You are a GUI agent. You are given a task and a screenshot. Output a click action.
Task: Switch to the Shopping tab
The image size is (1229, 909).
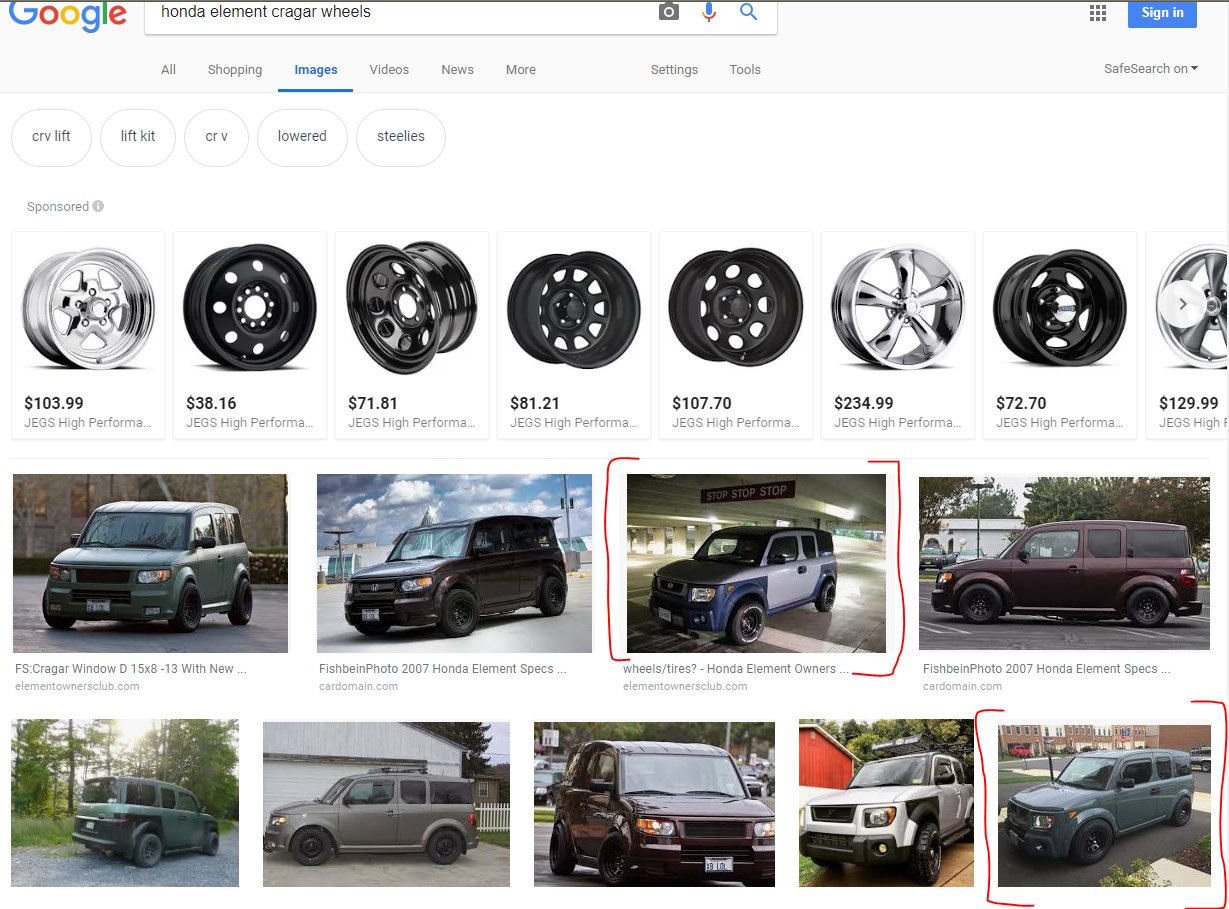[x=235, y=70]
